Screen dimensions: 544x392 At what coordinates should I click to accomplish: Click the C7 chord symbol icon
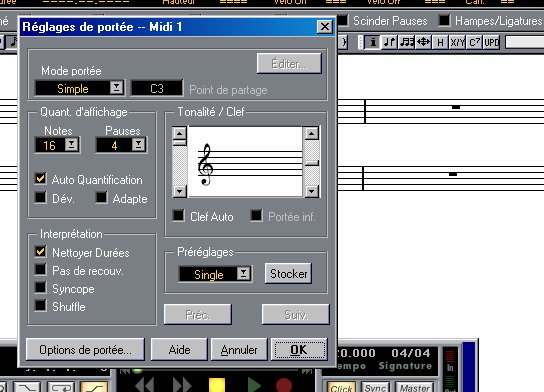point(474,42)
